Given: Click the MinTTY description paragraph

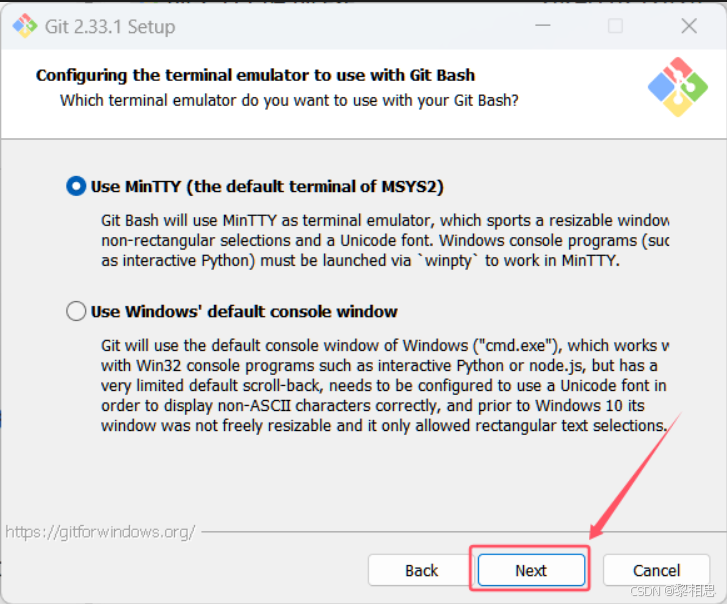Looking at the screenshot, I should [385, 240].
